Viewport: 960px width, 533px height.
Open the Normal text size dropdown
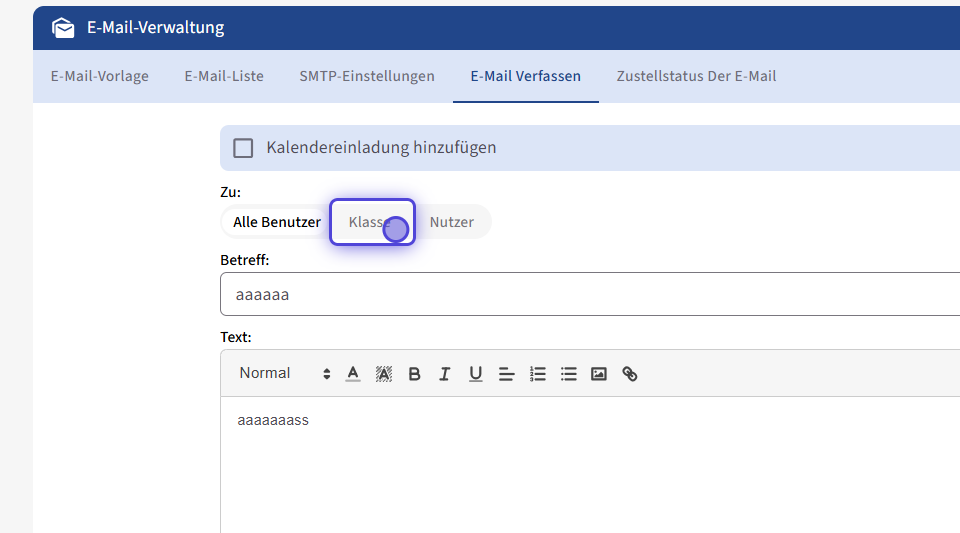pos(284,374)
